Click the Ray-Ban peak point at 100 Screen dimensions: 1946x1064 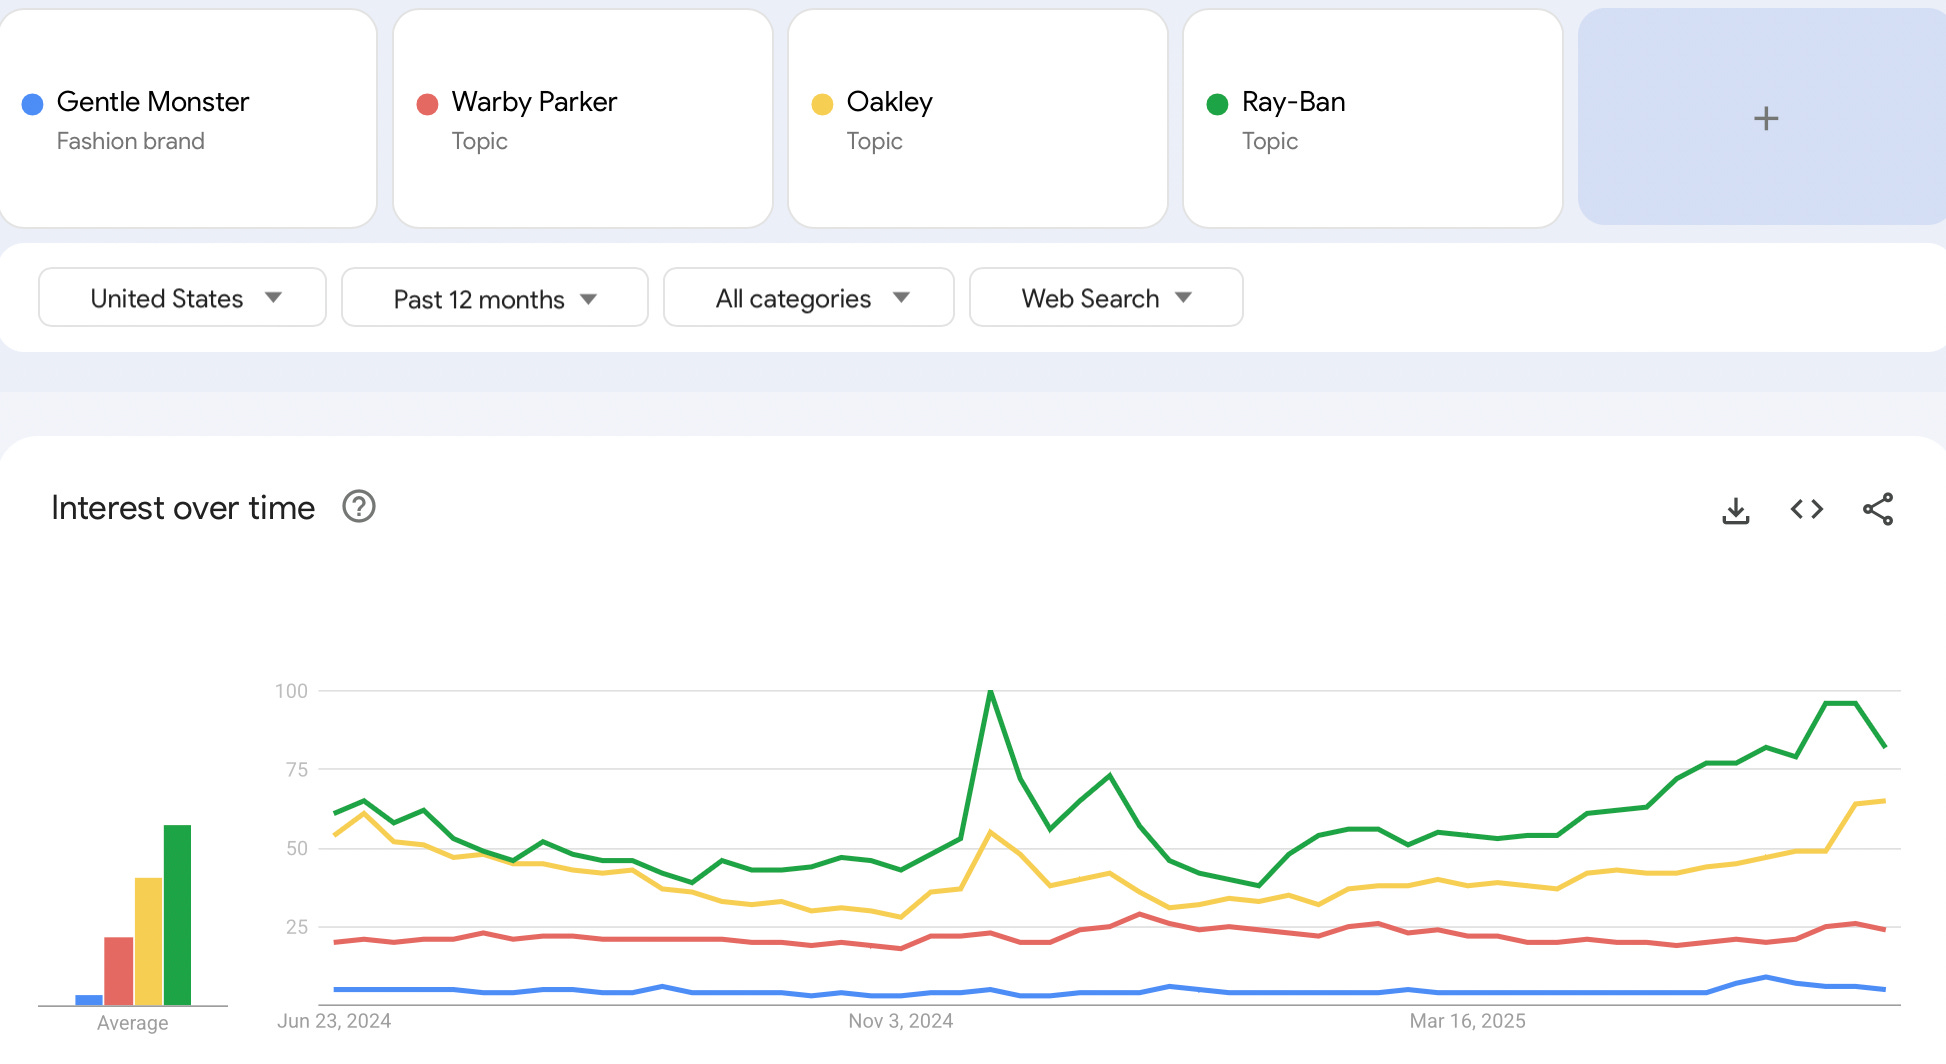(990, 691)
